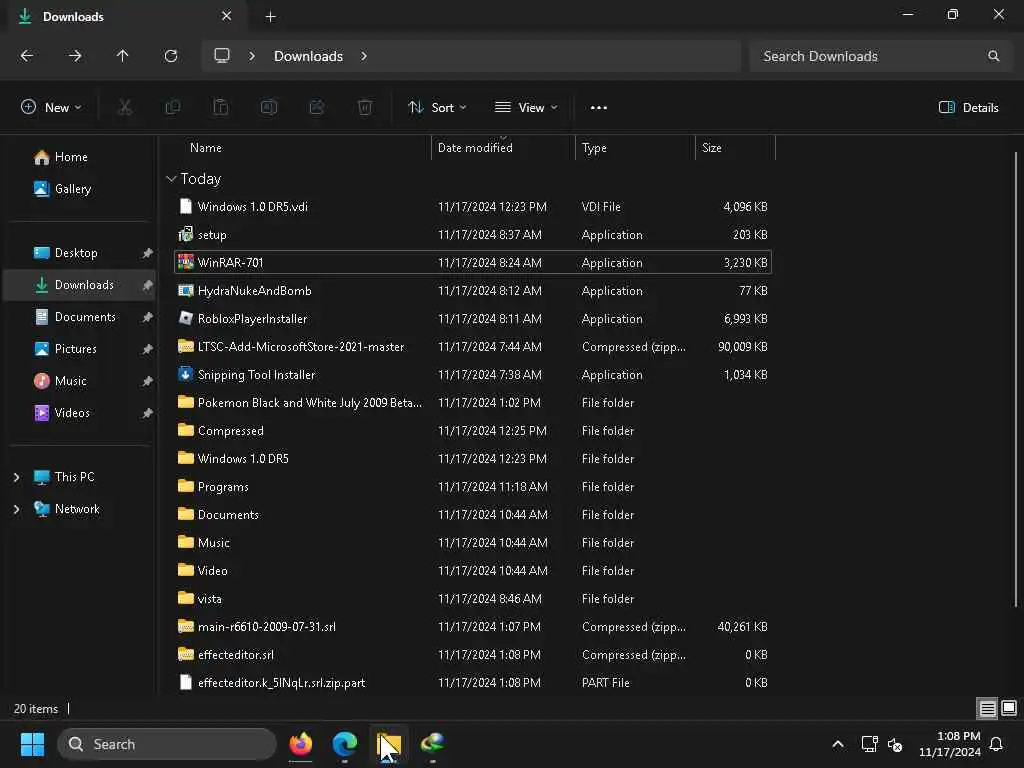Screen dimensions: 1024x768
Task: Click the taskbar Search box
Action: coord(167,744)
